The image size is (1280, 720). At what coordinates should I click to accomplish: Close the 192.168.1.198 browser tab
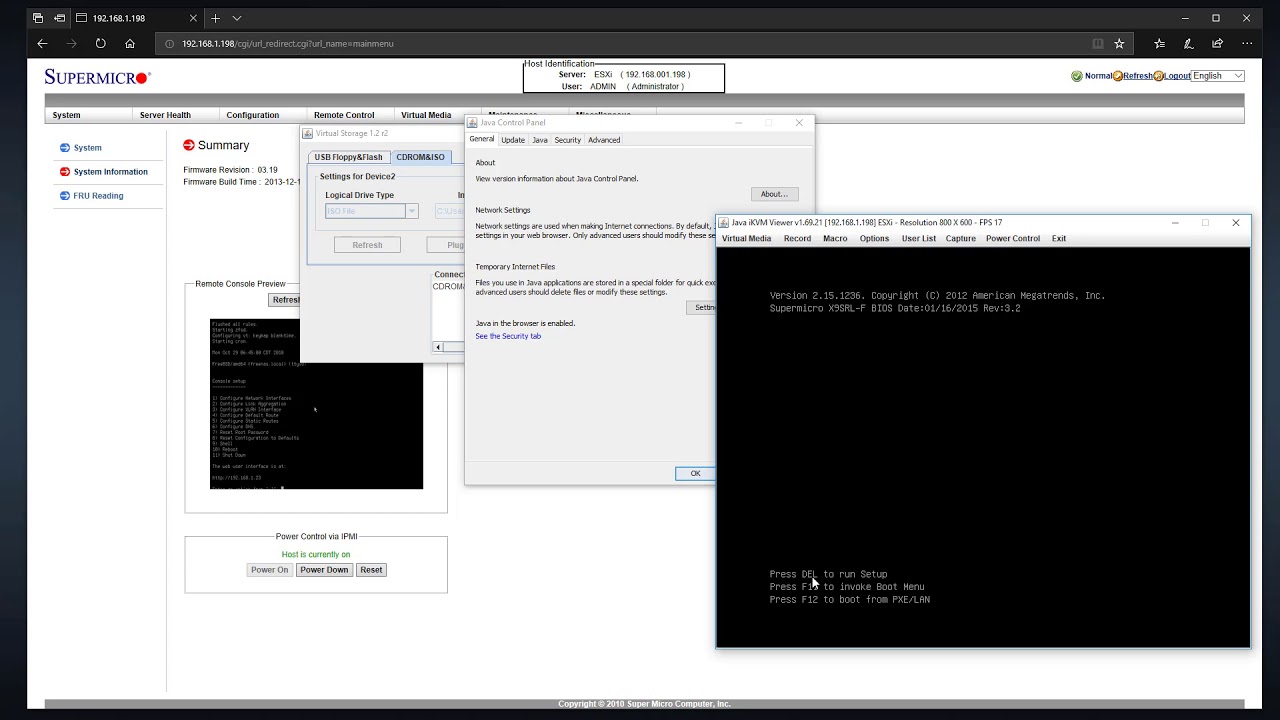click(191, 18)
